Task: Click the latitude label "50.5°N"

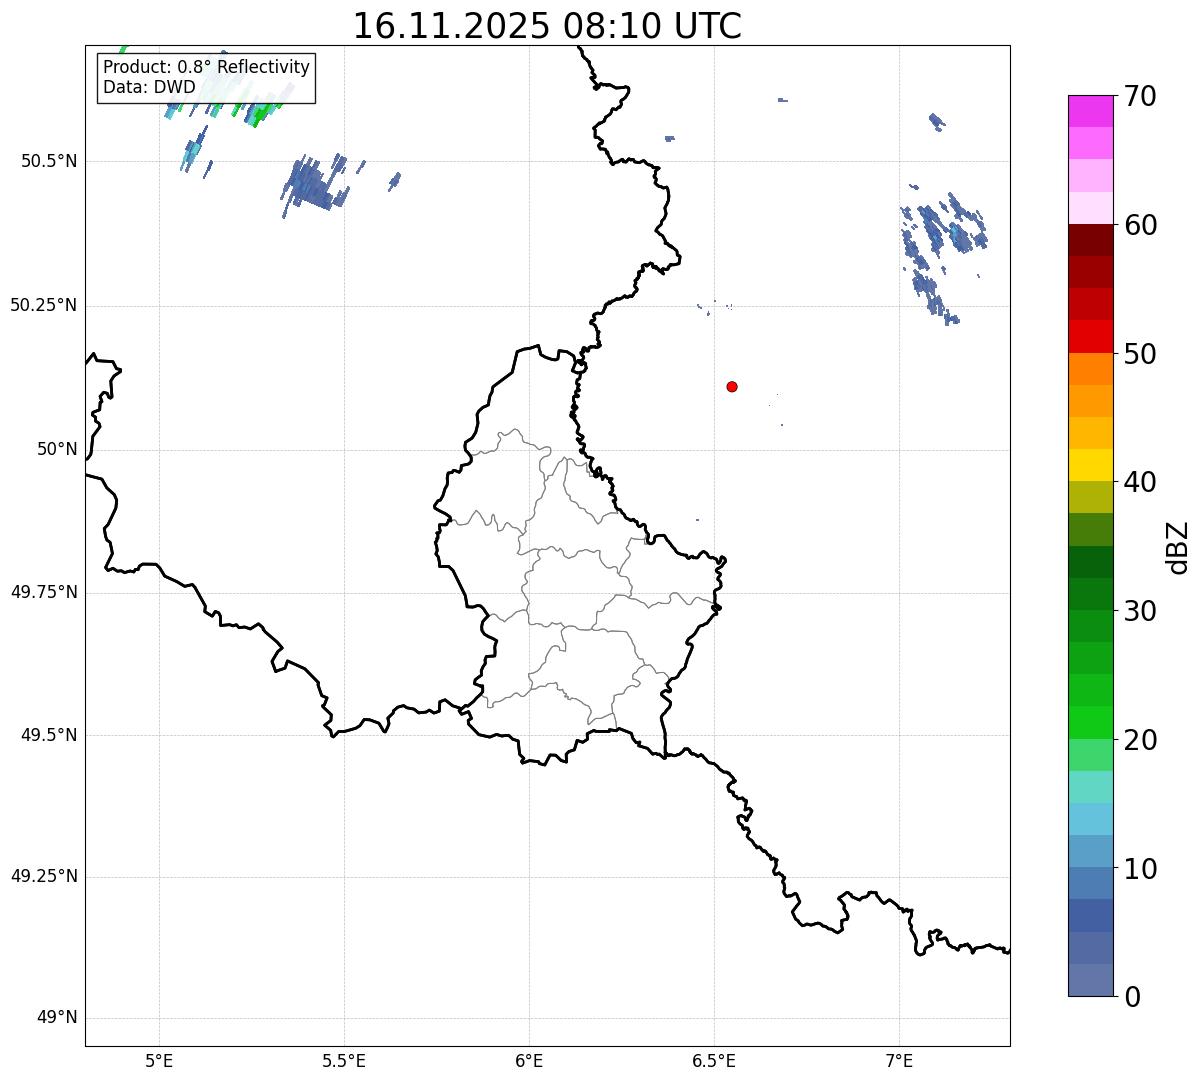Action: (49, 161)
